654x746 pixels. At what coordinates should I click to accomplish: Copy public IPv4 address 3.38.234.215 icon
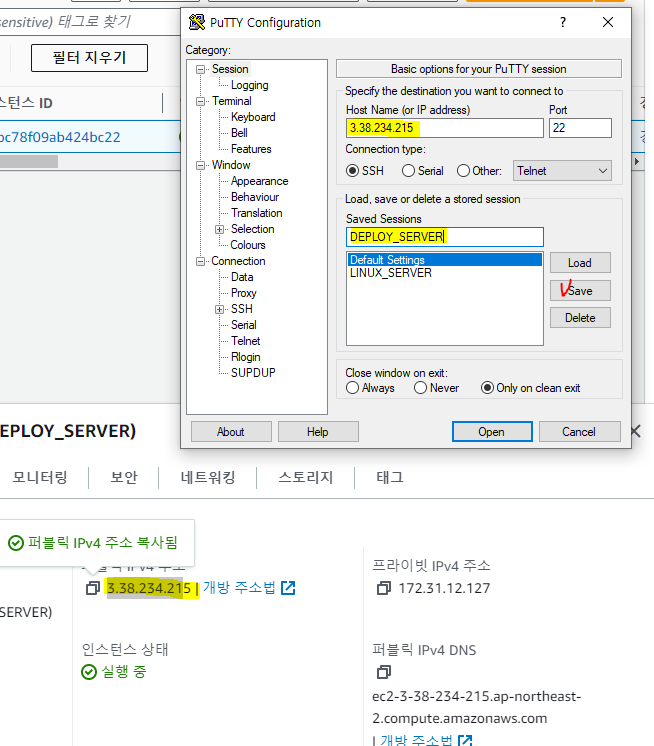(x=93, y=588)
